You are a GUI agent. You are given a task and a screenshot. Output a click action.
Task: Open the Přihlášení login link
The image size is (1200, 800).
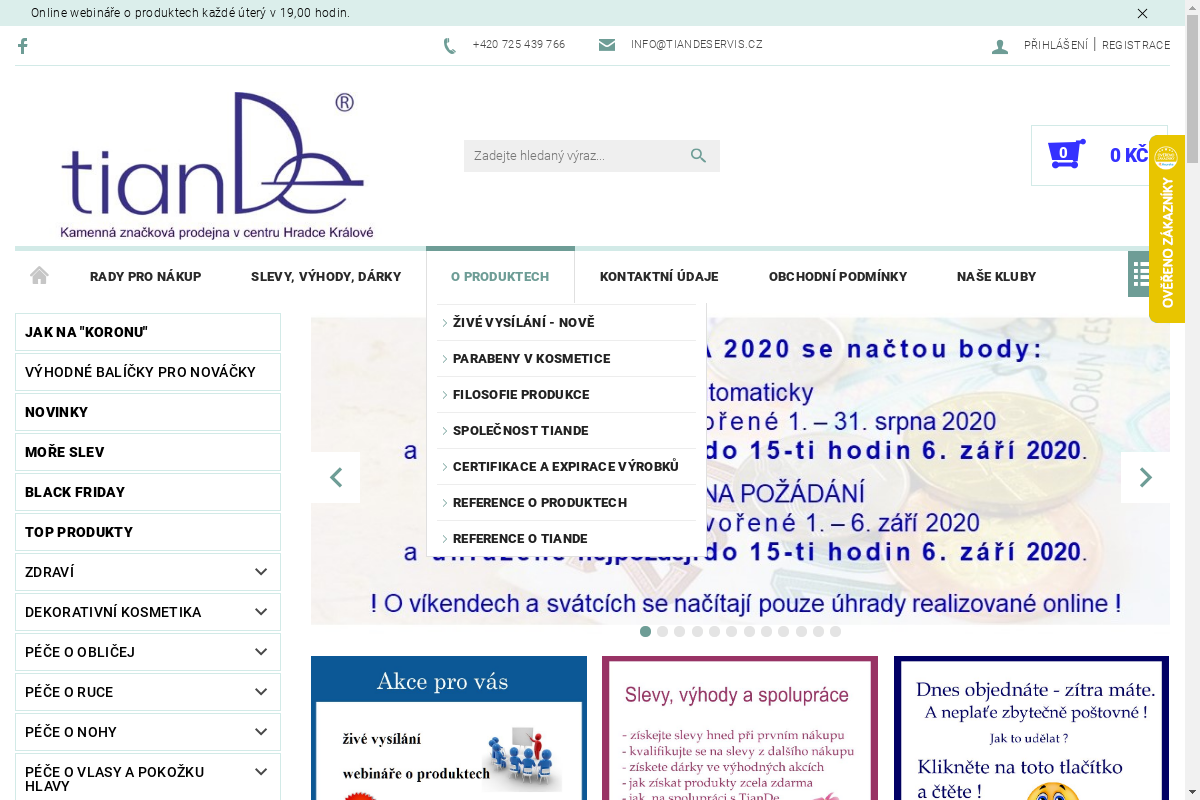point(1056,45)
